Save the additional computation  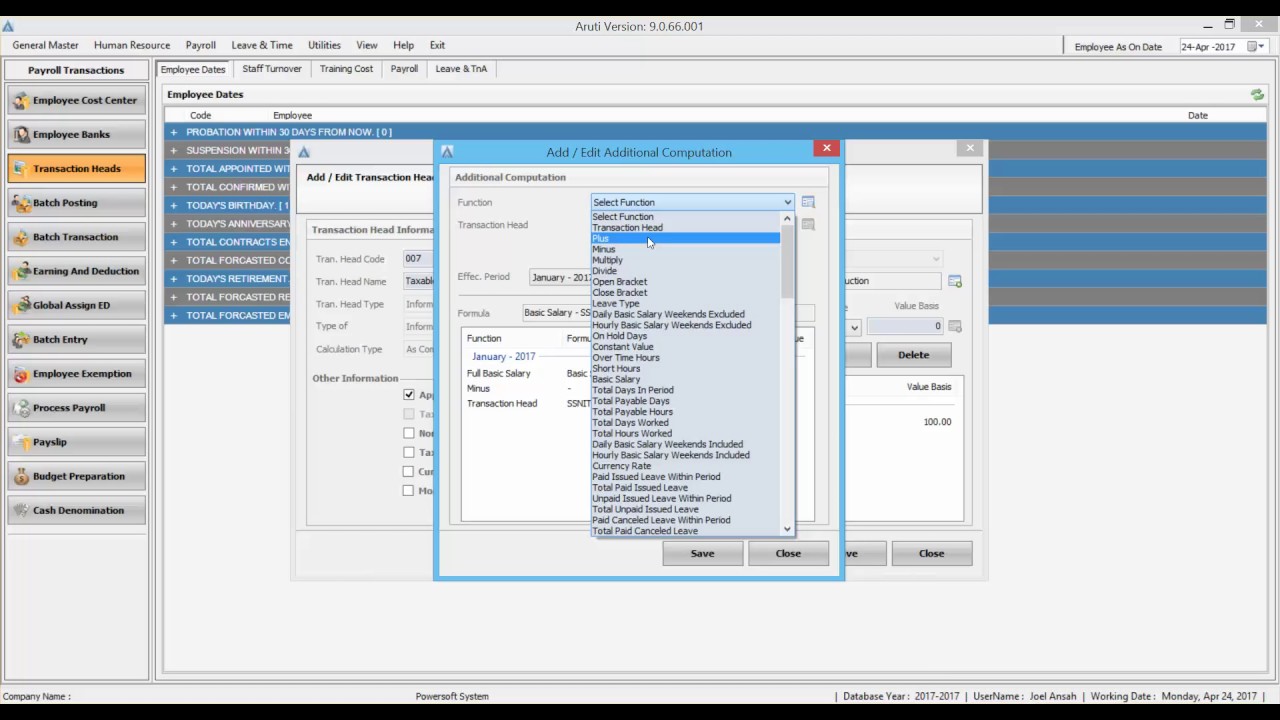(702, 553)
